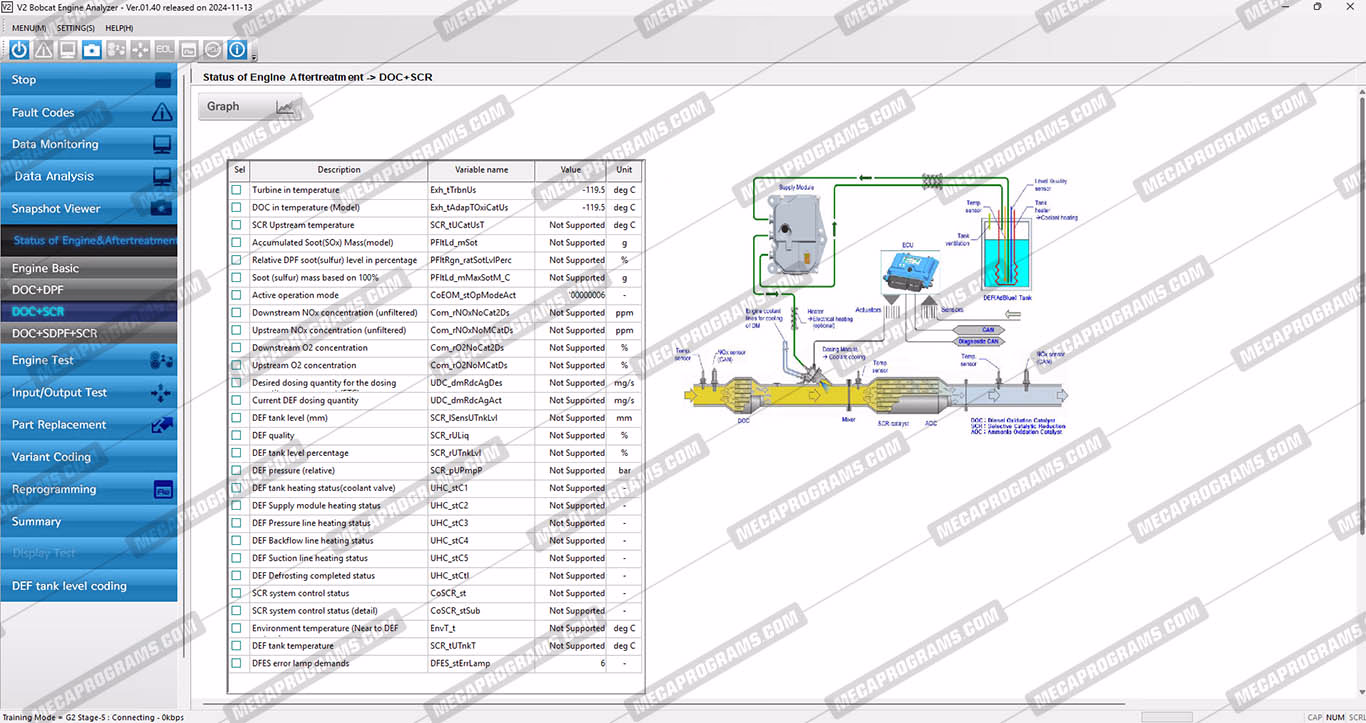Click the Reprogramming file icon
This screenshot has width=1366, height=723.
162,490
